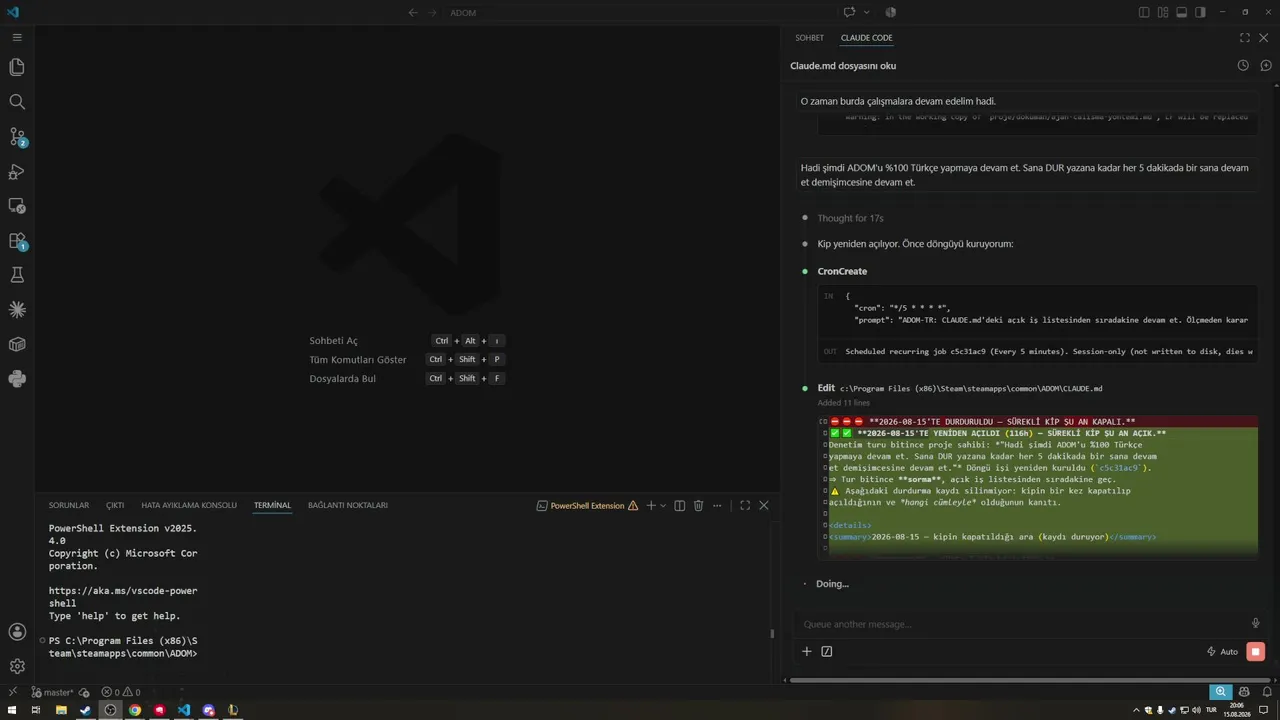Click the master* git branch status
This screenshot has width=1280, height=720.
[x=52, y=692]
